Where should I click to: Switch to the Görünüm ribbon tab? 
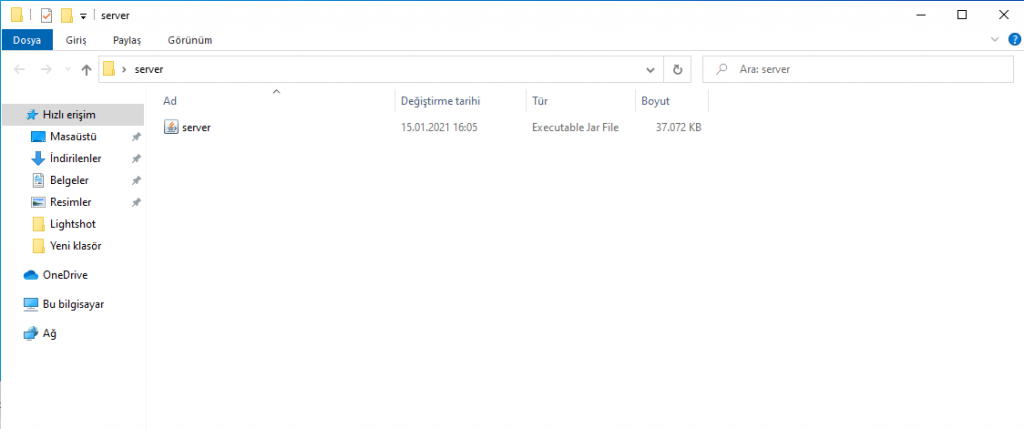(x=189, y=40)
